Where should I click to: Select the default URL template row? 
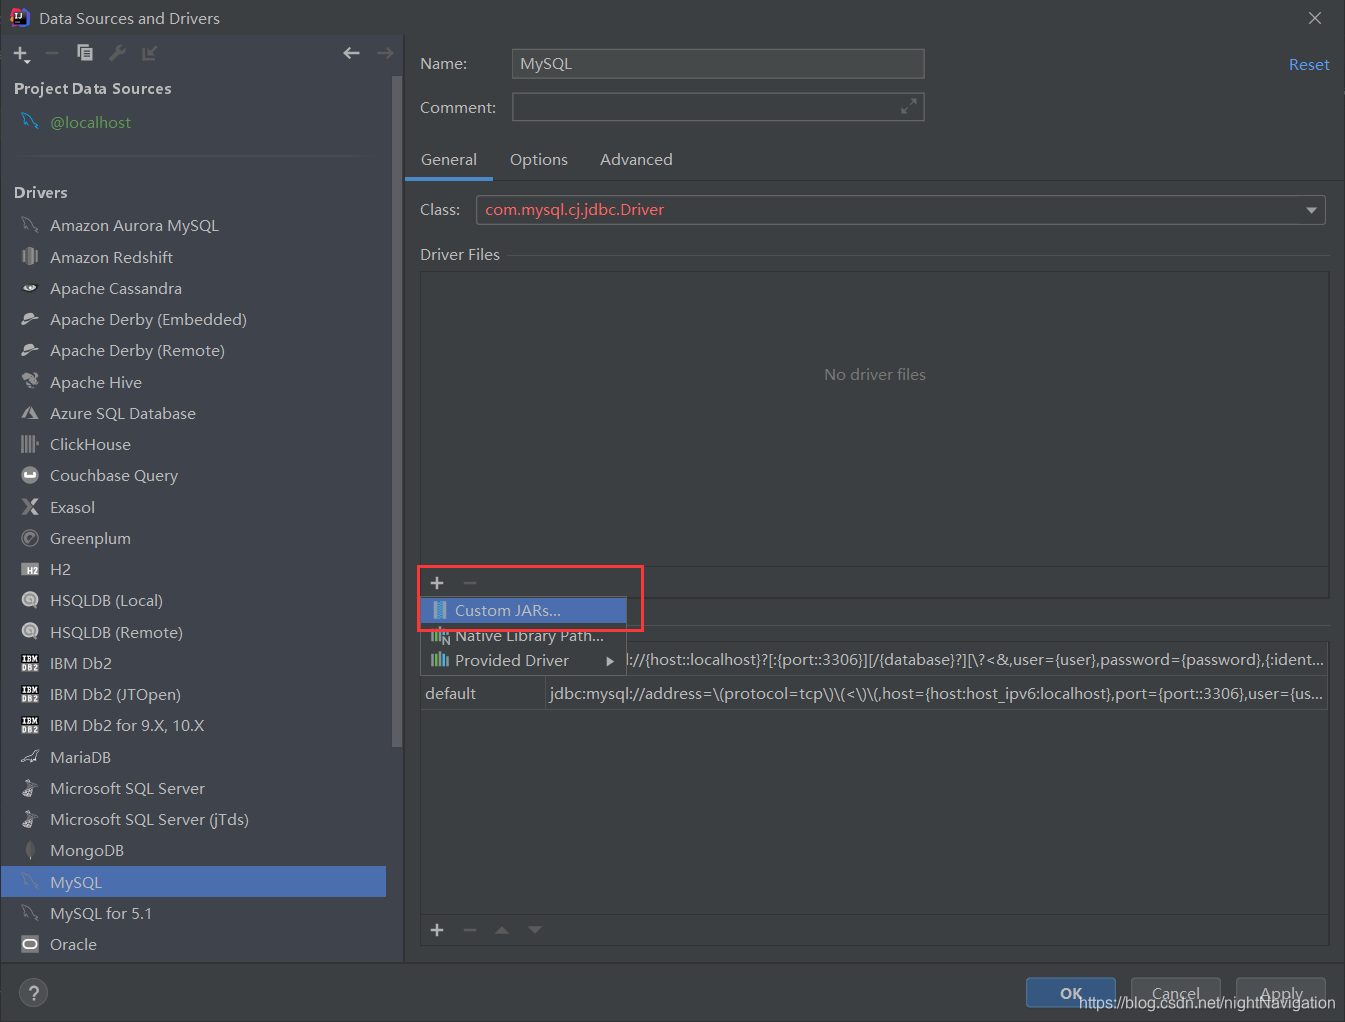point(874,694)
